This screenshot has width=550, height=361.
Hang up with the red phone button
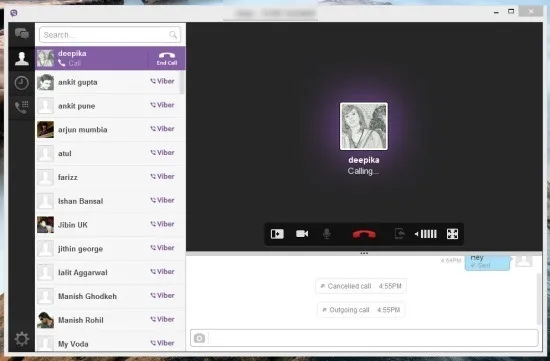click(x=364, y=234)
